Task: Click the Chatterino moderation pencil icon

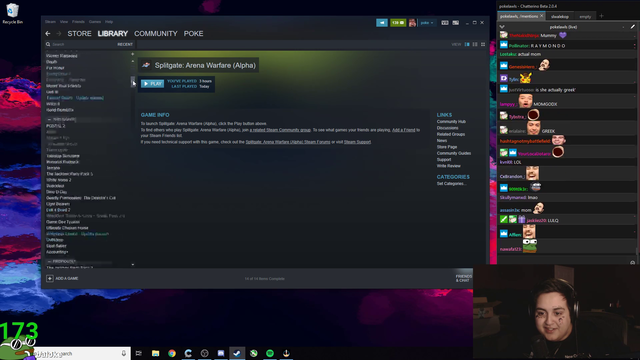Action: (633, 27)
